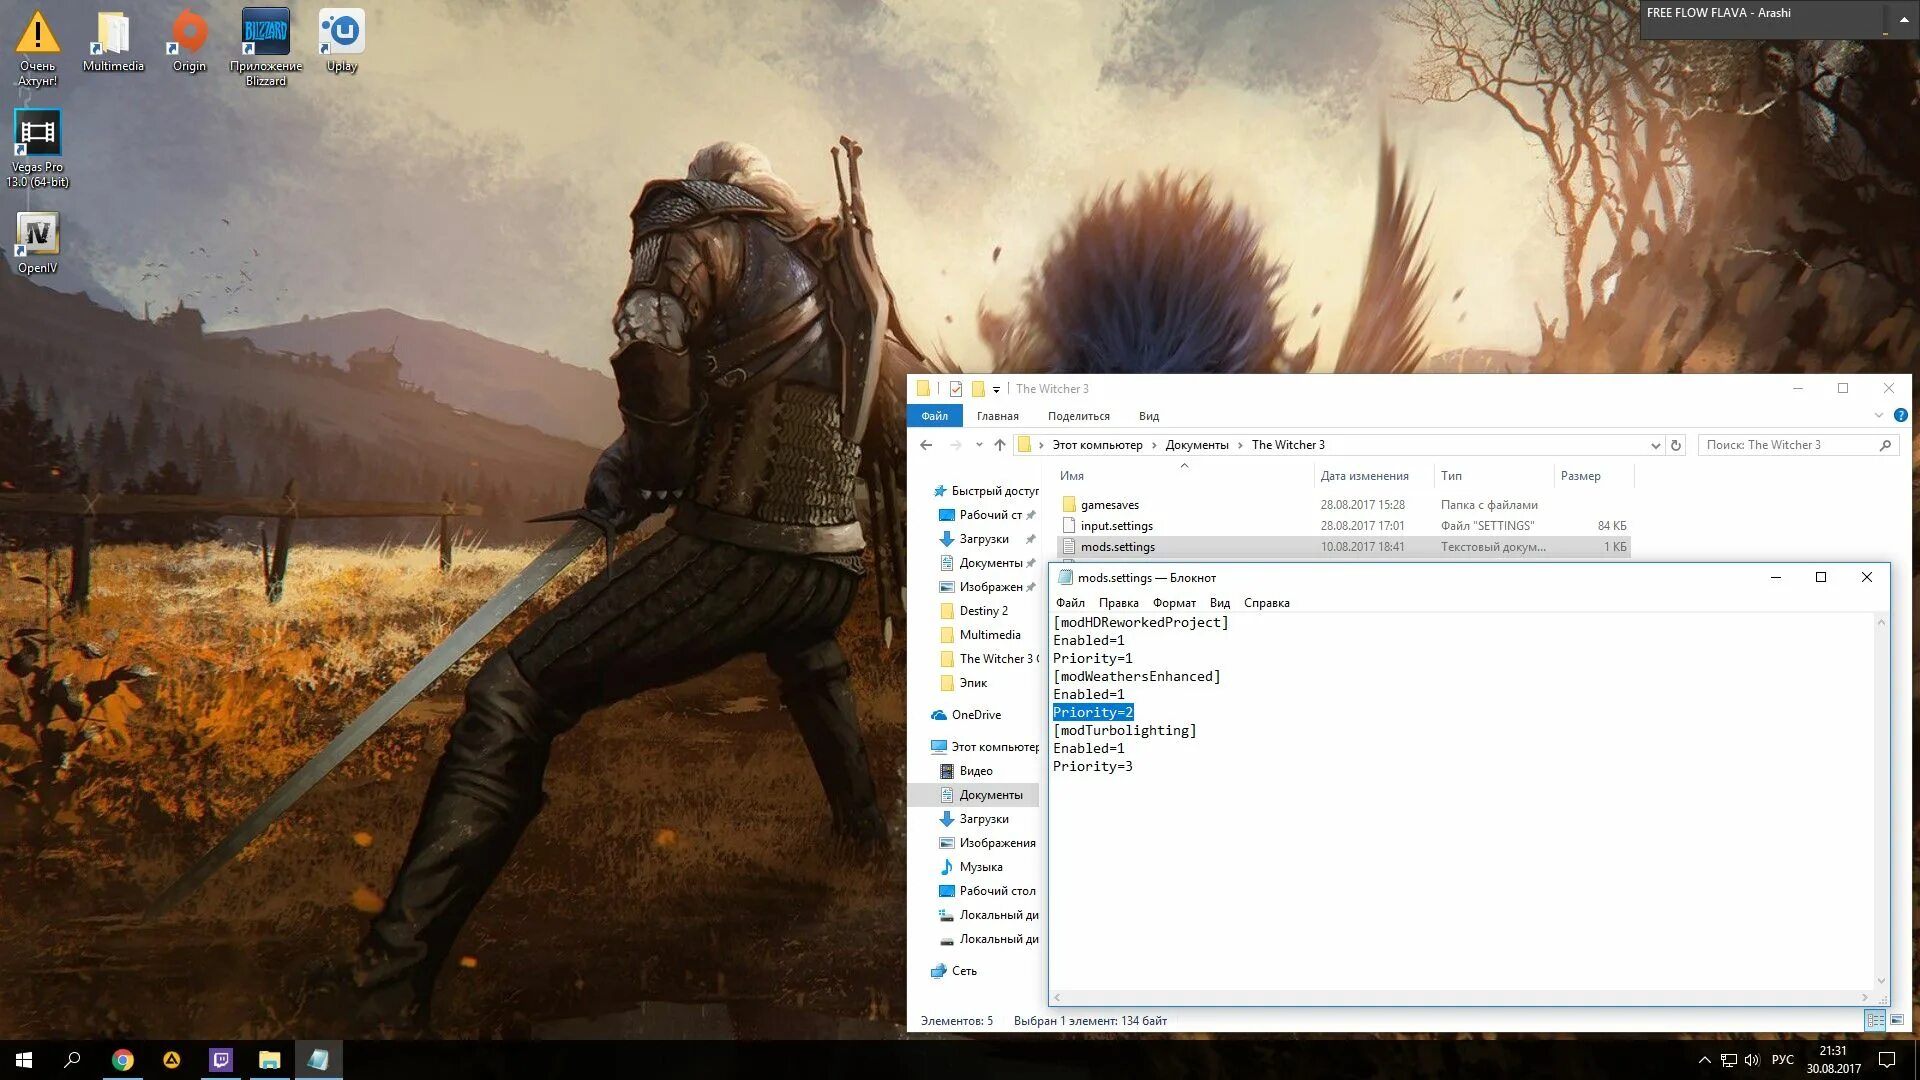Open the Формат menu in Notepad
This screenshot has height=1080, width=1920.
pyautogui.click(x=1173, y=603)
